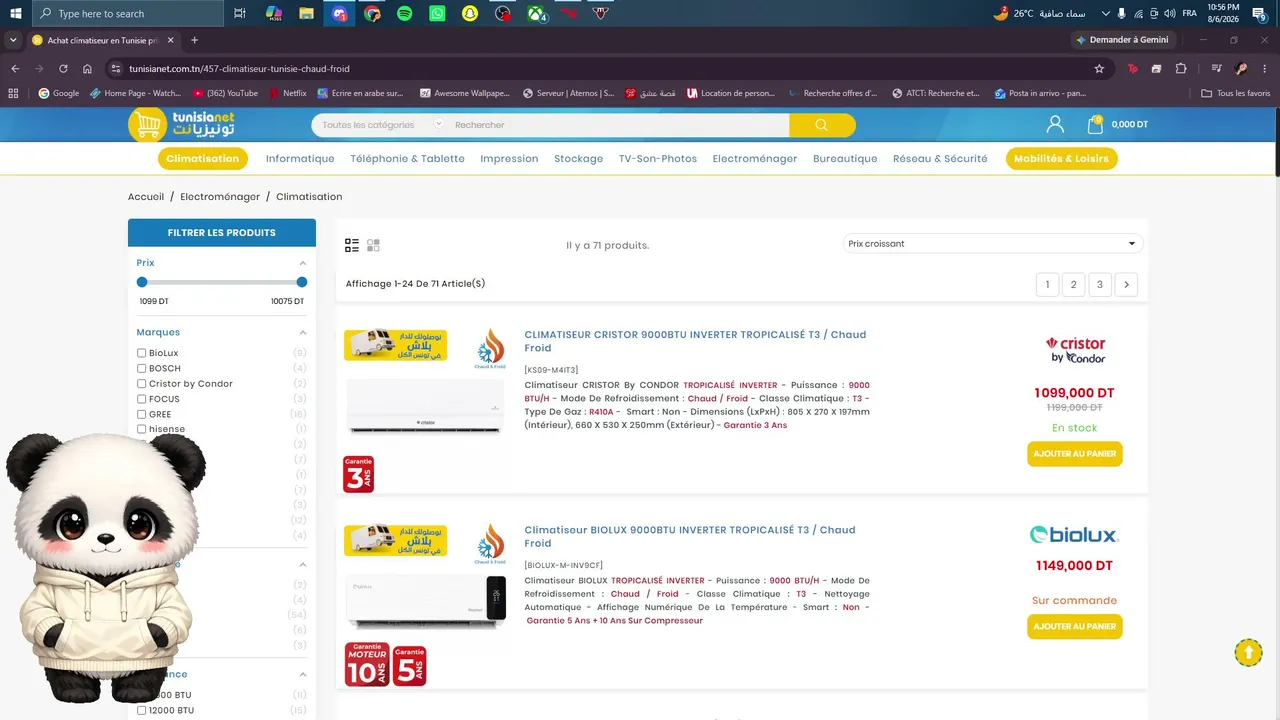Bookmark this page with the star icon
The width and height of the screenshot is (1280, 720).
[x=1099, y=69]
